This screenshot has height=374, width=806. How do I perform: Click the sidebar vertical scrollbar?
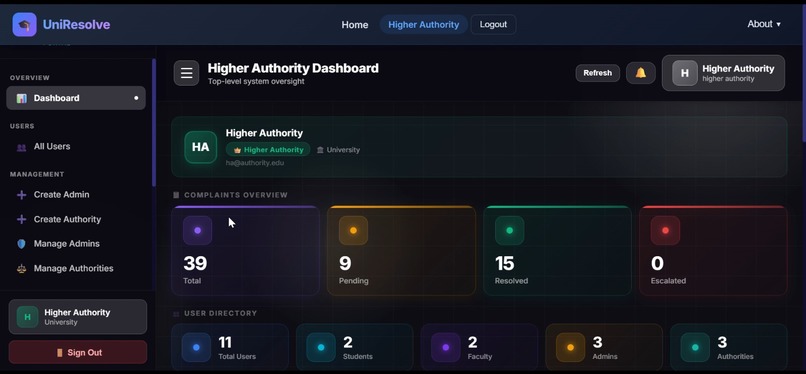click(x=154, y=122)
